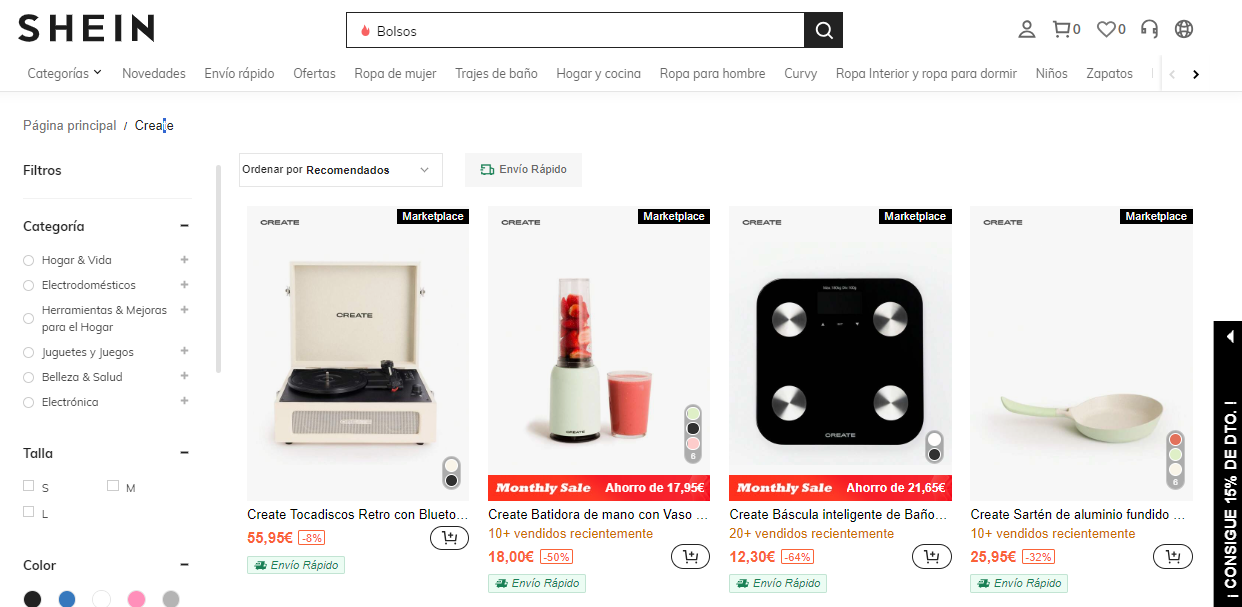This screenshot has height=607, width=1242.
Task: Open the shopping cart icon
Action: (1062, 30)
